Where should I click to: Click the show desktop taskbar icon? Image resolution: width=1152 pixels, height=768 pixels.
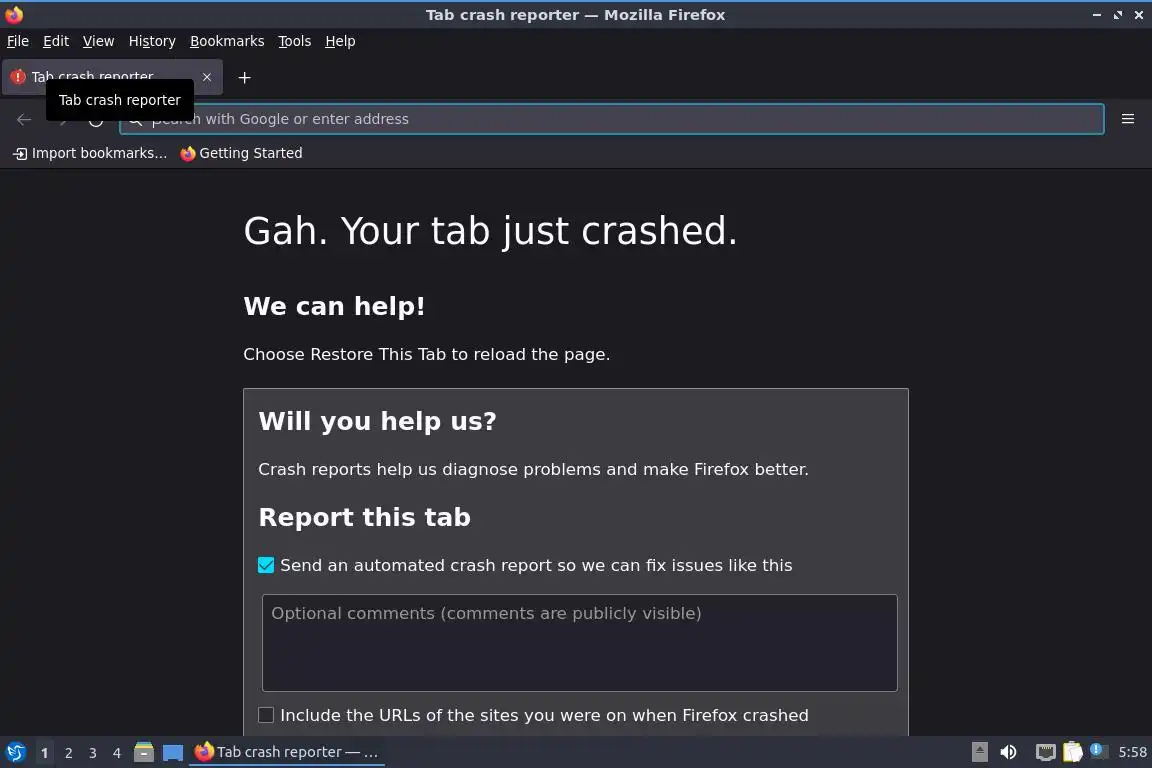pos(173,753)
